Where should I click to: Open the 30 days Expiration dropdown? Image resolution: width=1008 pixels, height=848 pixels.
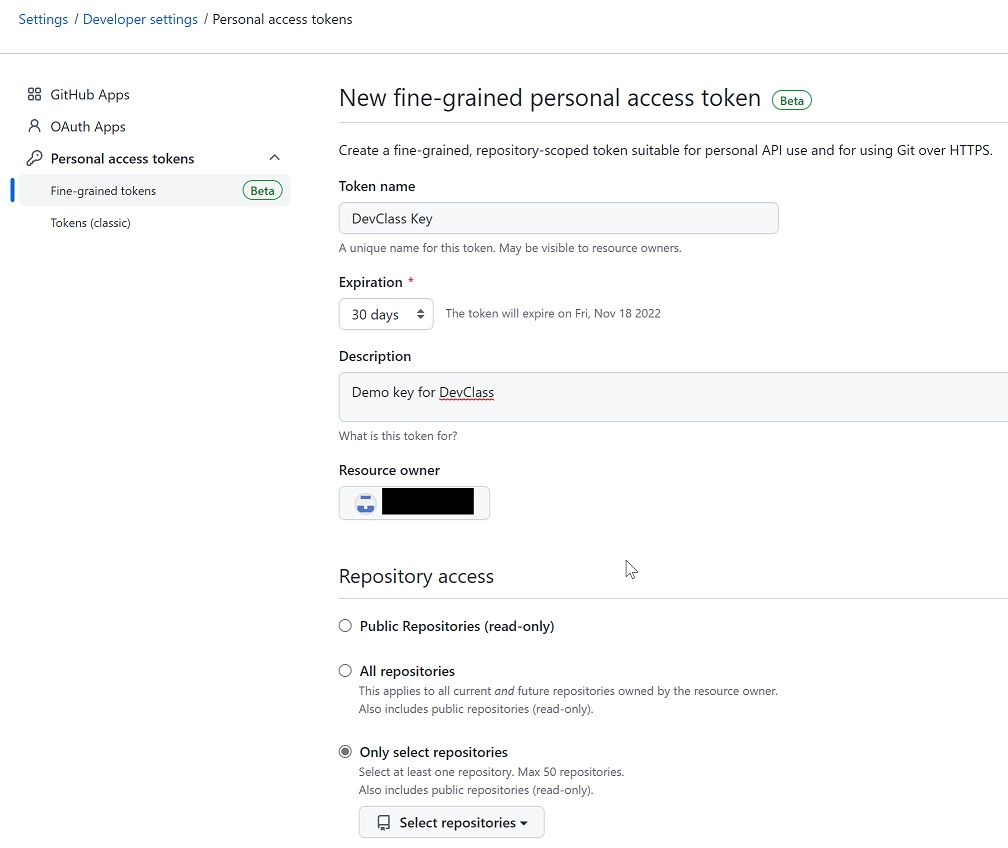386,313
